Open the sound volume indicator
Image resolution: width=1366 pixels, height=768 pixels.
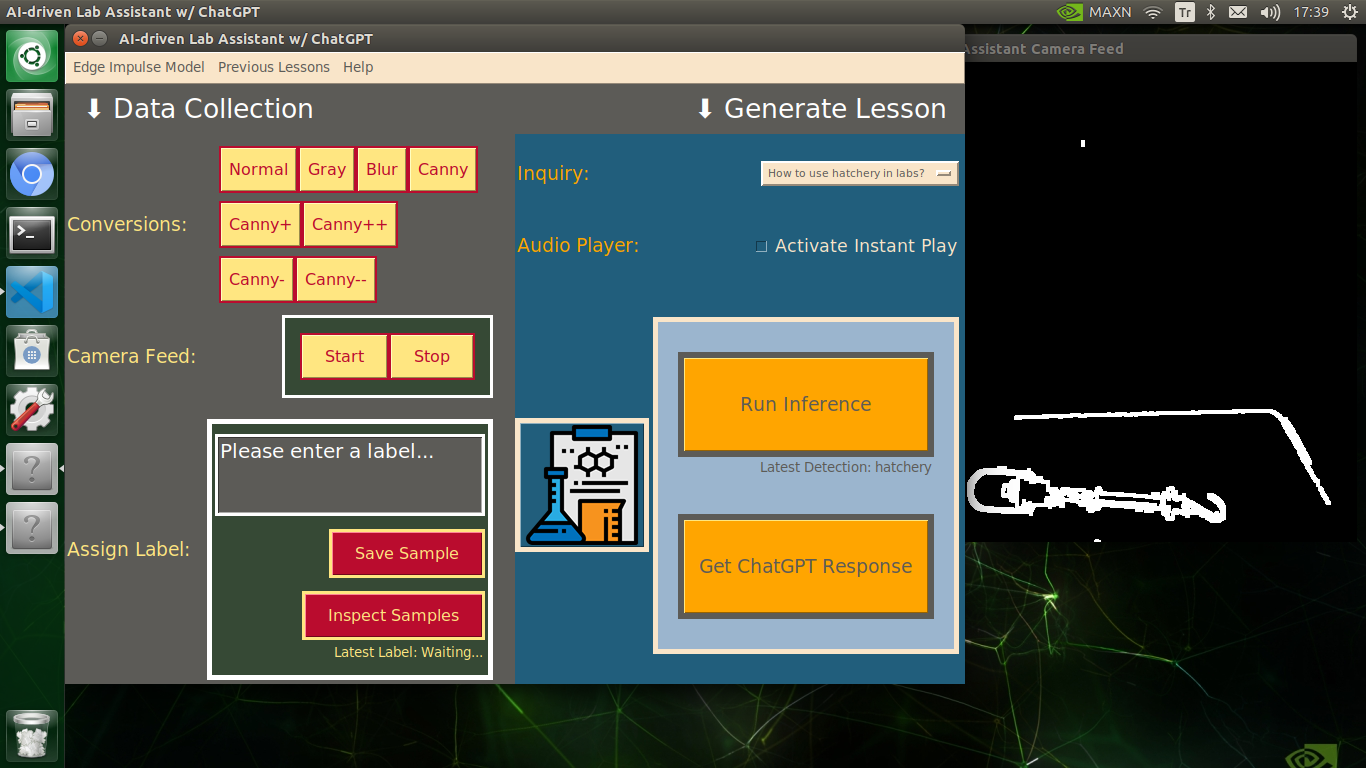1270,12
